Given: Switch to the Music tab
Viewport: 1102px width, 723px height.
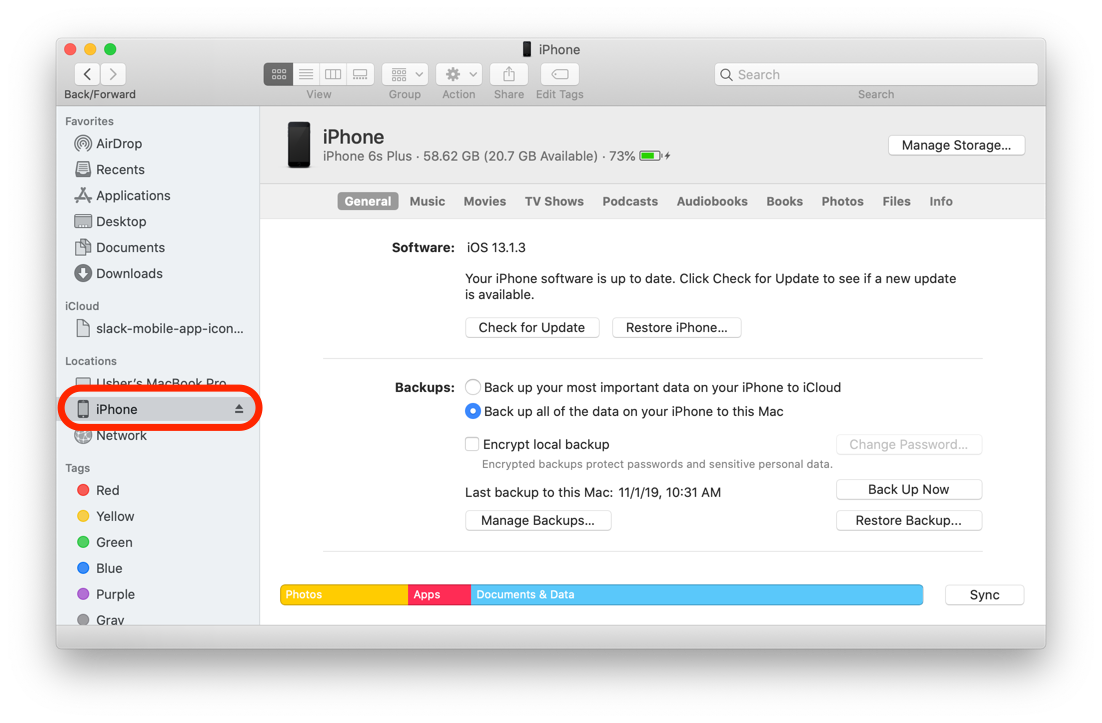Looking at the screenshot, I should pyautogui.click(x=427, y=201).
